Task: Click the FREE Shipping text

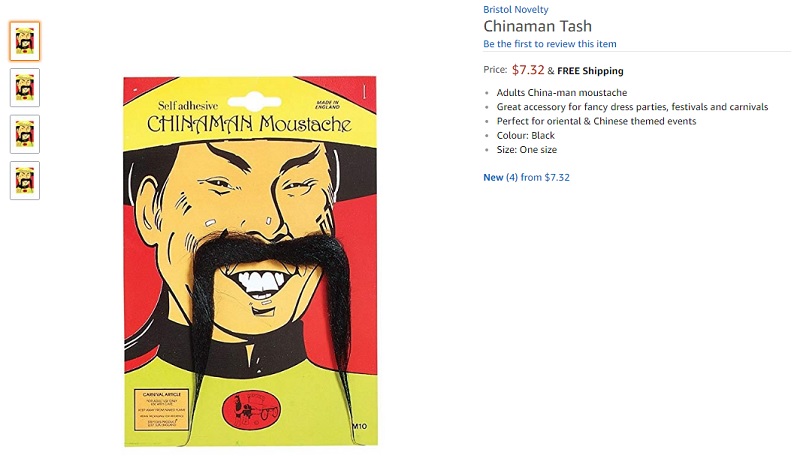Action: click(590, 71)
